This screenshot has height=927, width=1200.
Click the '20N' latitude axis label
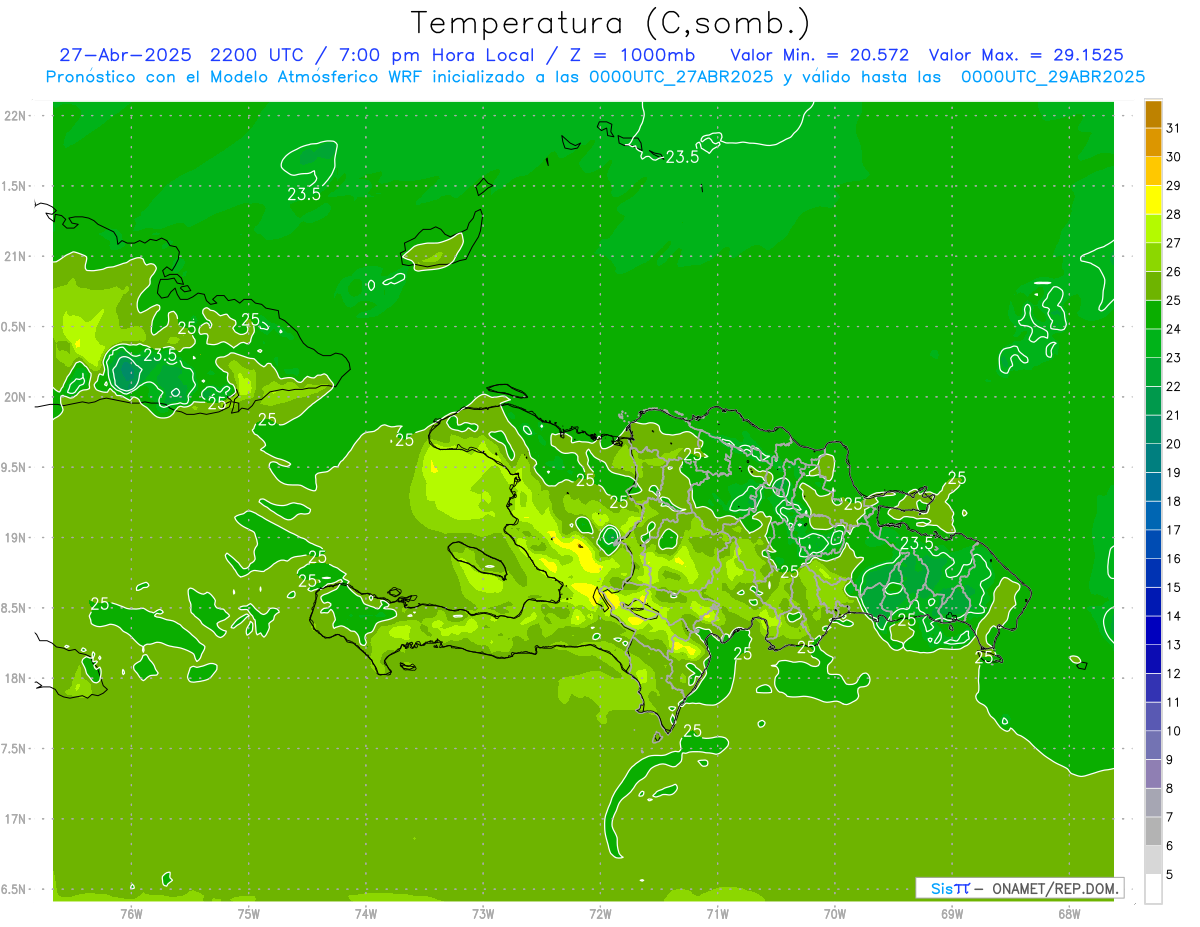point(15,397)
